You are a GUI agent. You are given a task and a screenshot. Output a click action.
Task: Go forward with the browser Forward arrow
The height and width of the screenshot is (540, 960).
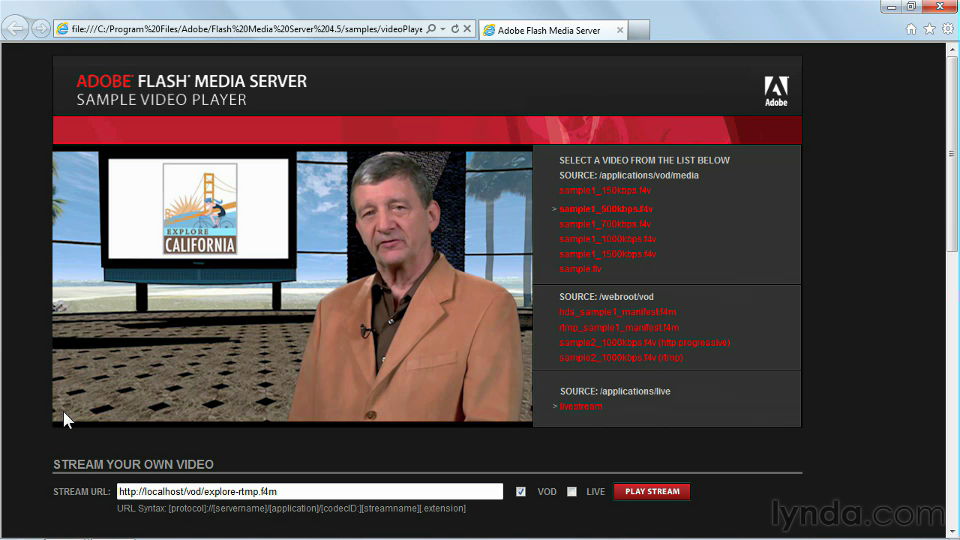(x=40, y=29)
